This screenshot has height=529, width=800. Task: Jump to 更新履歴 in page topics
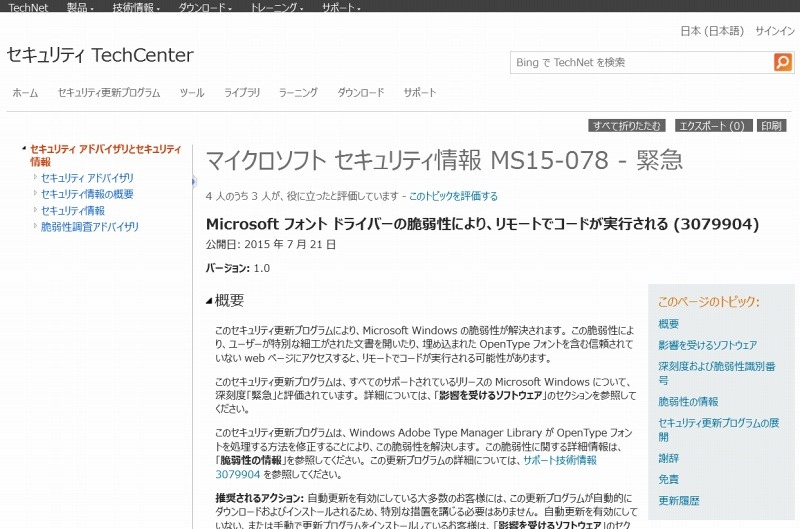click(679, 500)
